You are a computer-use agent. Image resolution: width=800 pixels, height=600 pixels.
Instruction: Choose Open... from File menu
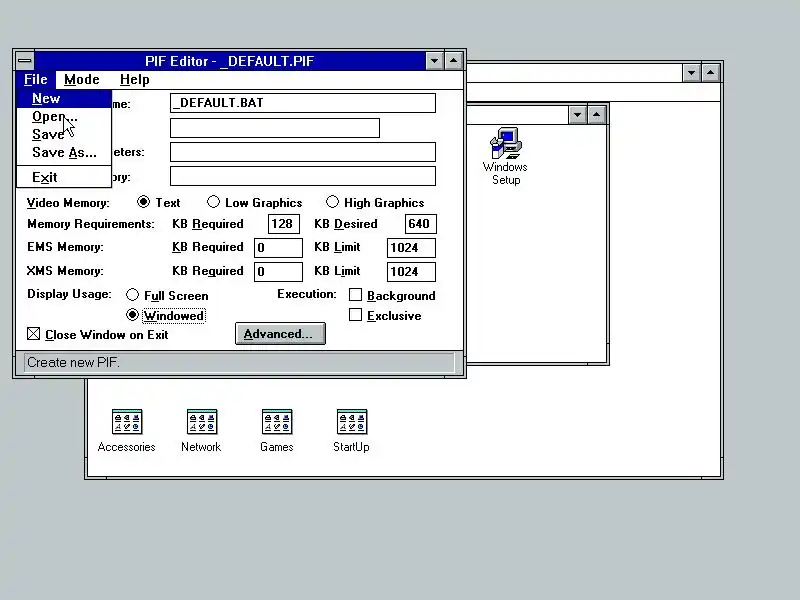click(64, 117)
